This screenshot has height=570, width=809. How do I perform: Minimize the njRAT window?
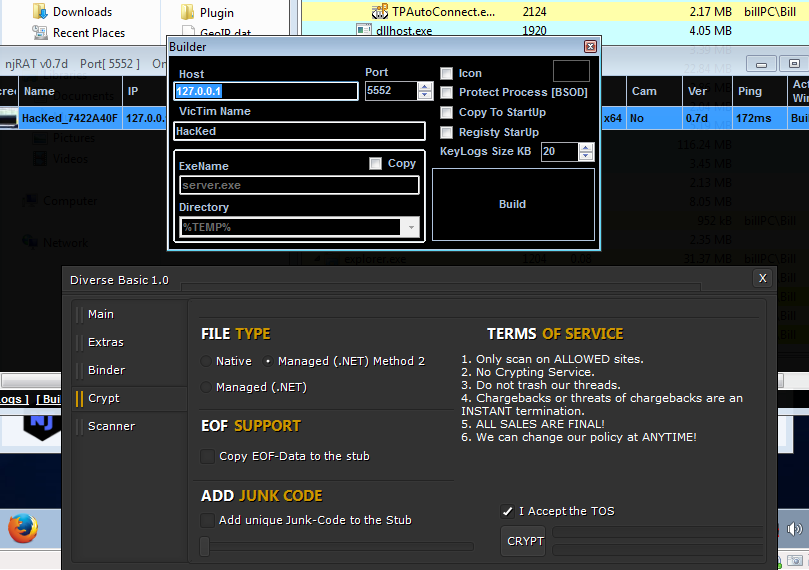761,64
